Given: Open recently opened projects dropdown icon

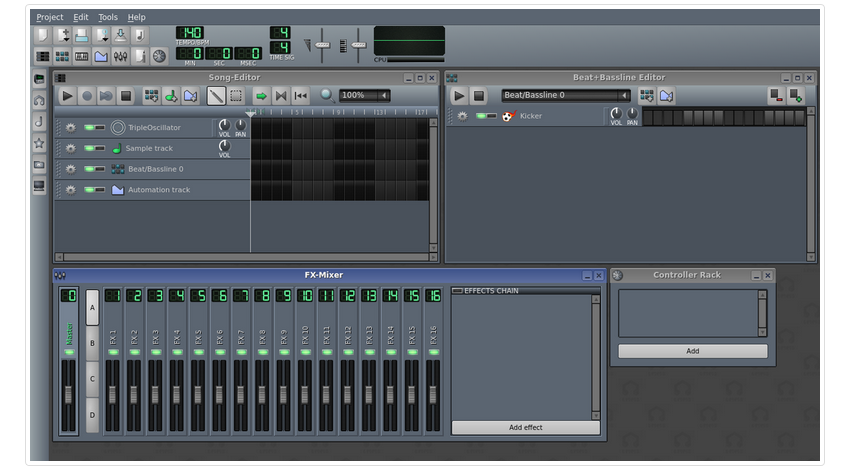Looking at the screenshot, I should coord(101,36).
